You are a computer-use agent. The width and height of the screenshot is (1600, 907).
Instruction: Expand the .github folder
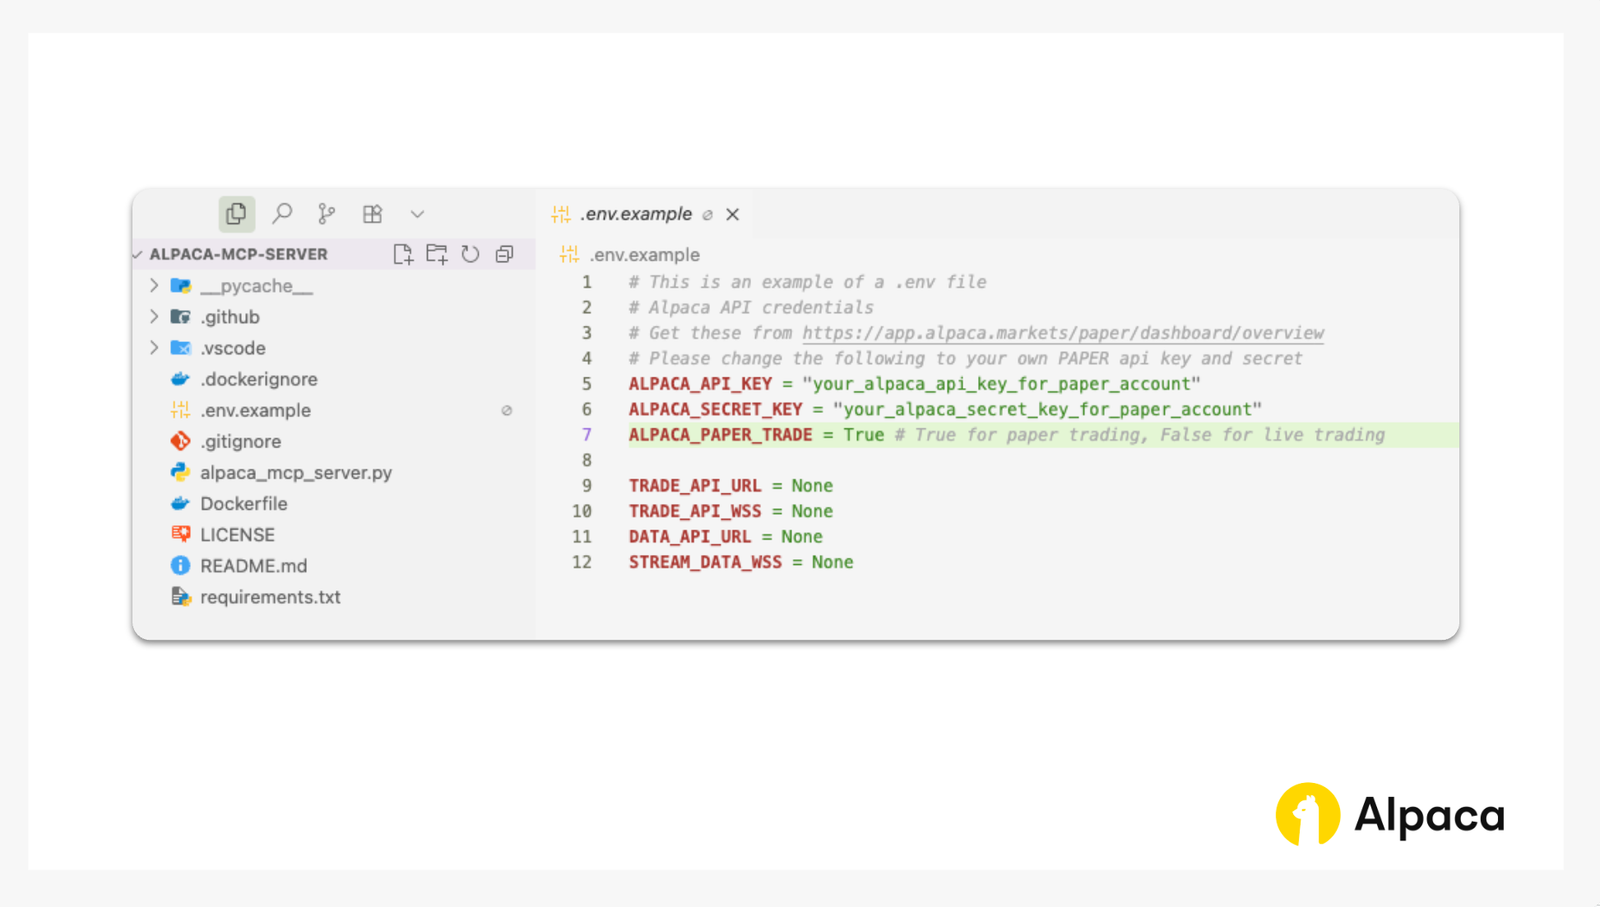154,316
